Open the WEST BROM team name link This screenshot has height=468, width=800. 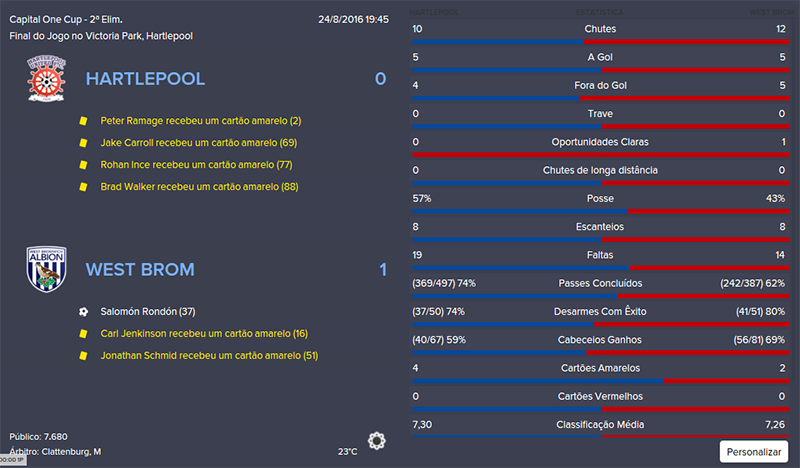click(x=140, y=269)
